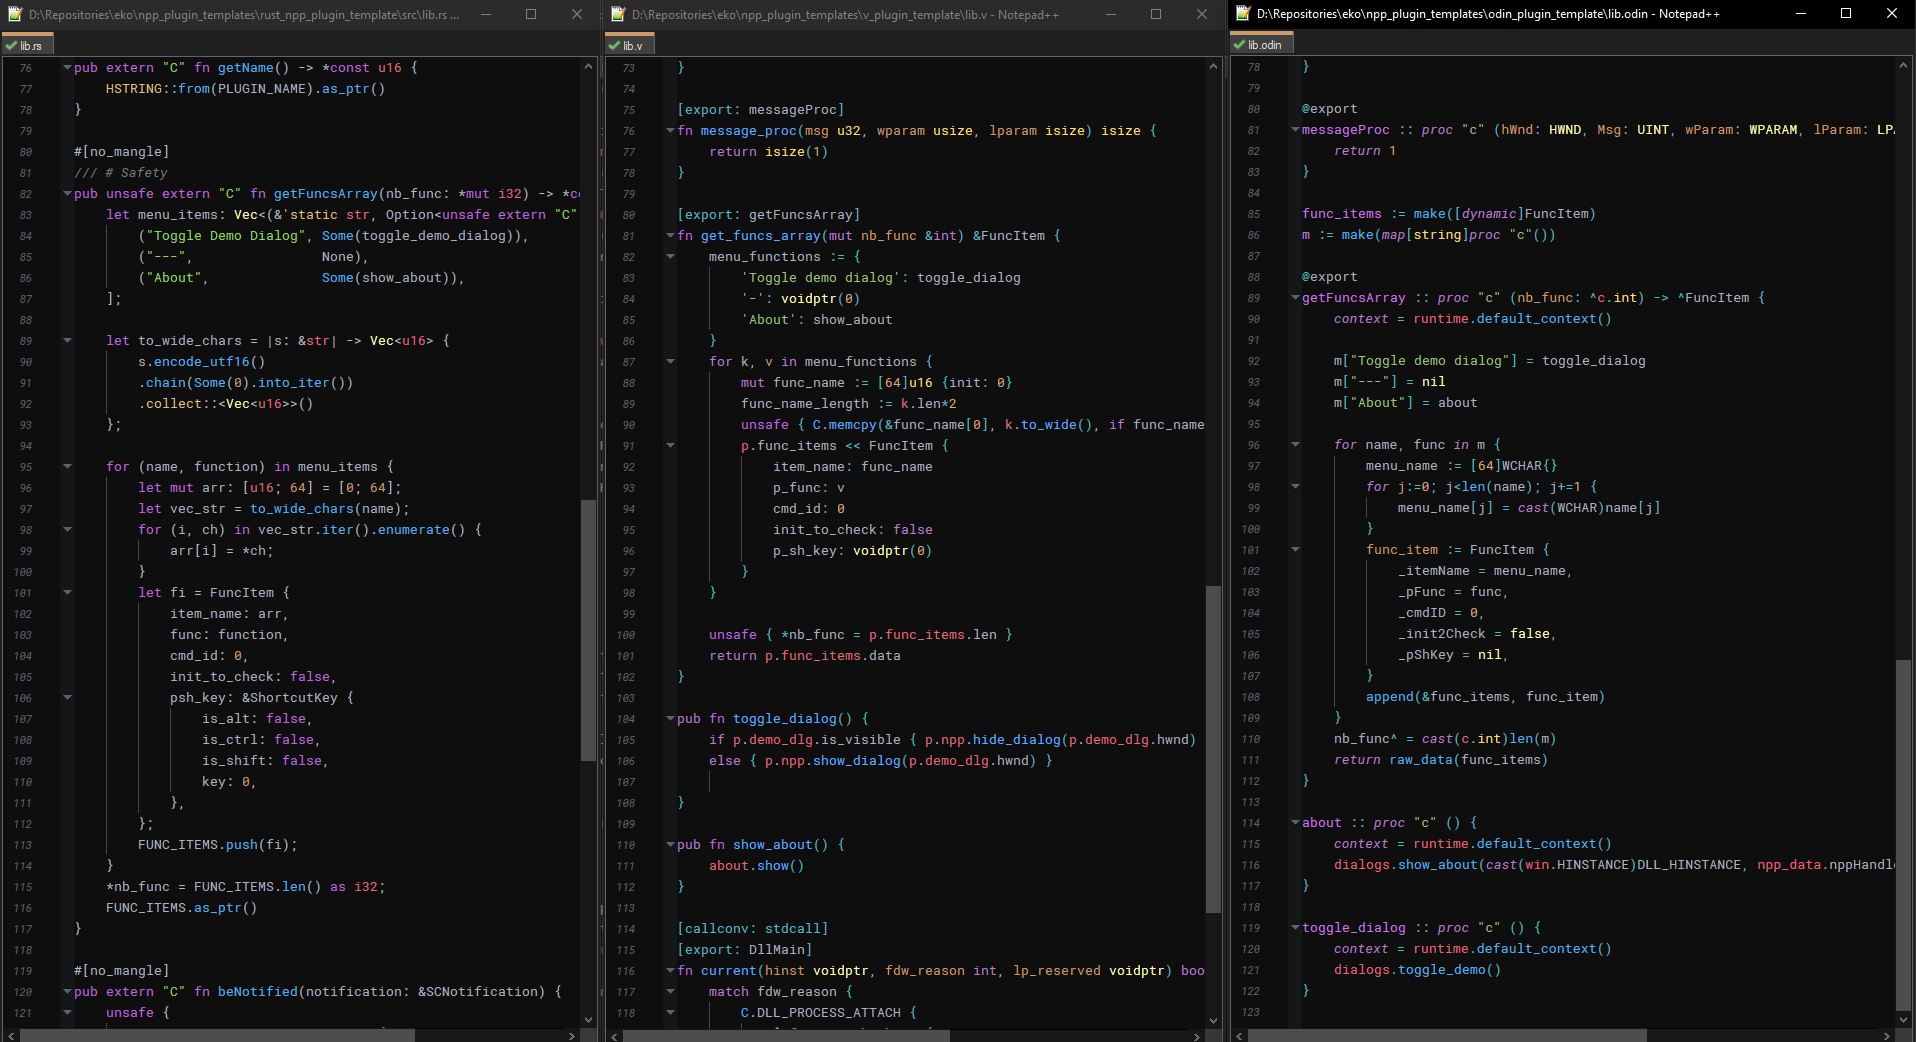The height and width of the screenshot is (1042, 1916).
Task: Collapse p.func_items FuncItem fold at line 91 in lib.v
Action: click(670, 446)
